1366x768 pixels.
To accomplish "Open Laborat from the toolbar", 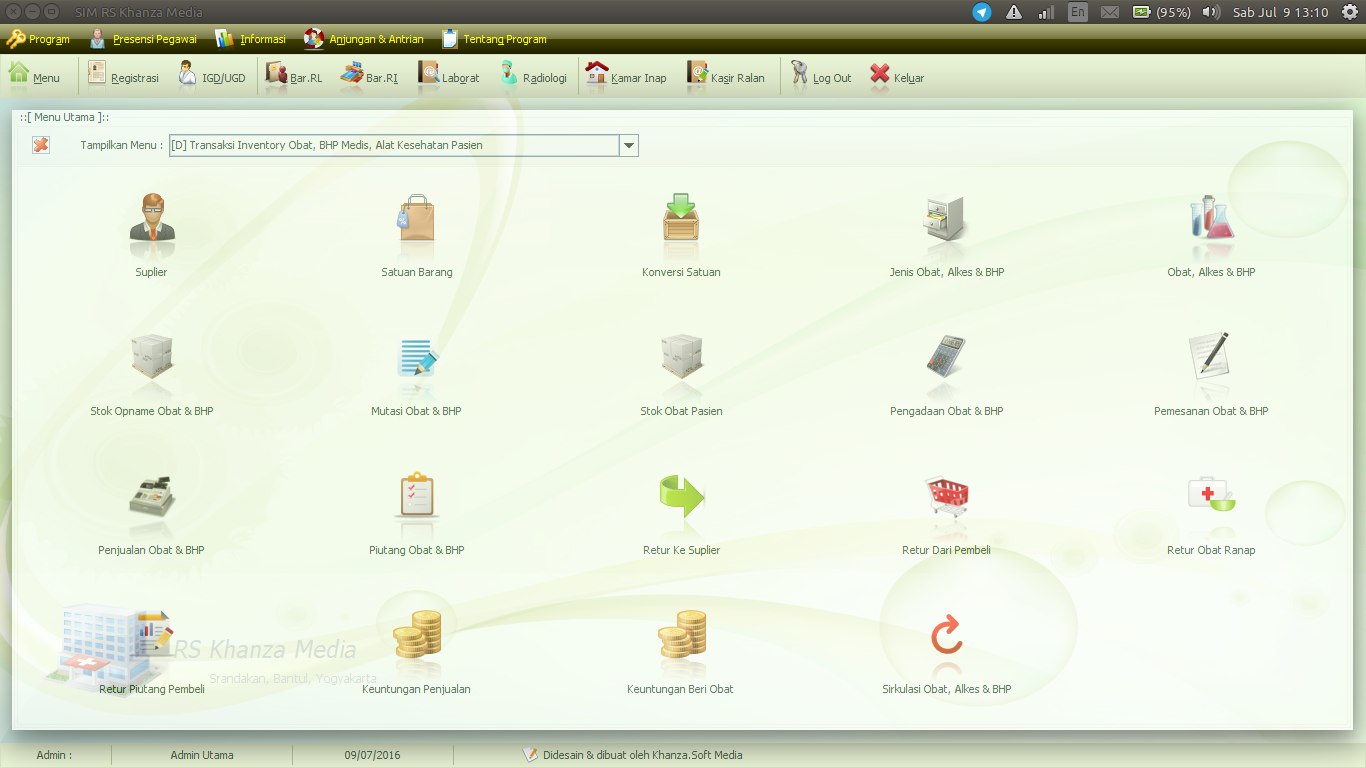I will [448, 75].
